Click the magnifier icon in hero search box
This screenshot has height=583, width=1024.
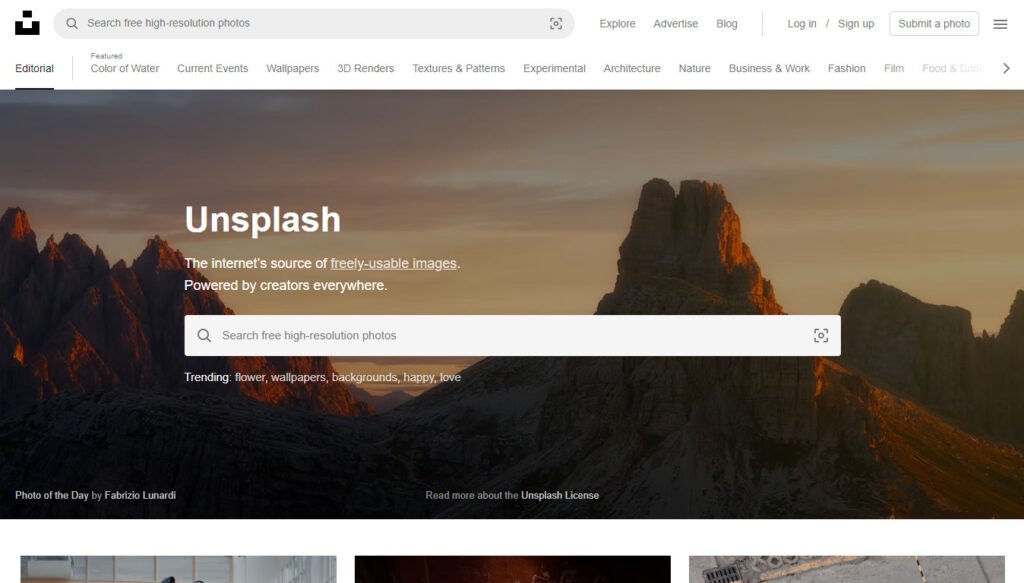(204, 336)
